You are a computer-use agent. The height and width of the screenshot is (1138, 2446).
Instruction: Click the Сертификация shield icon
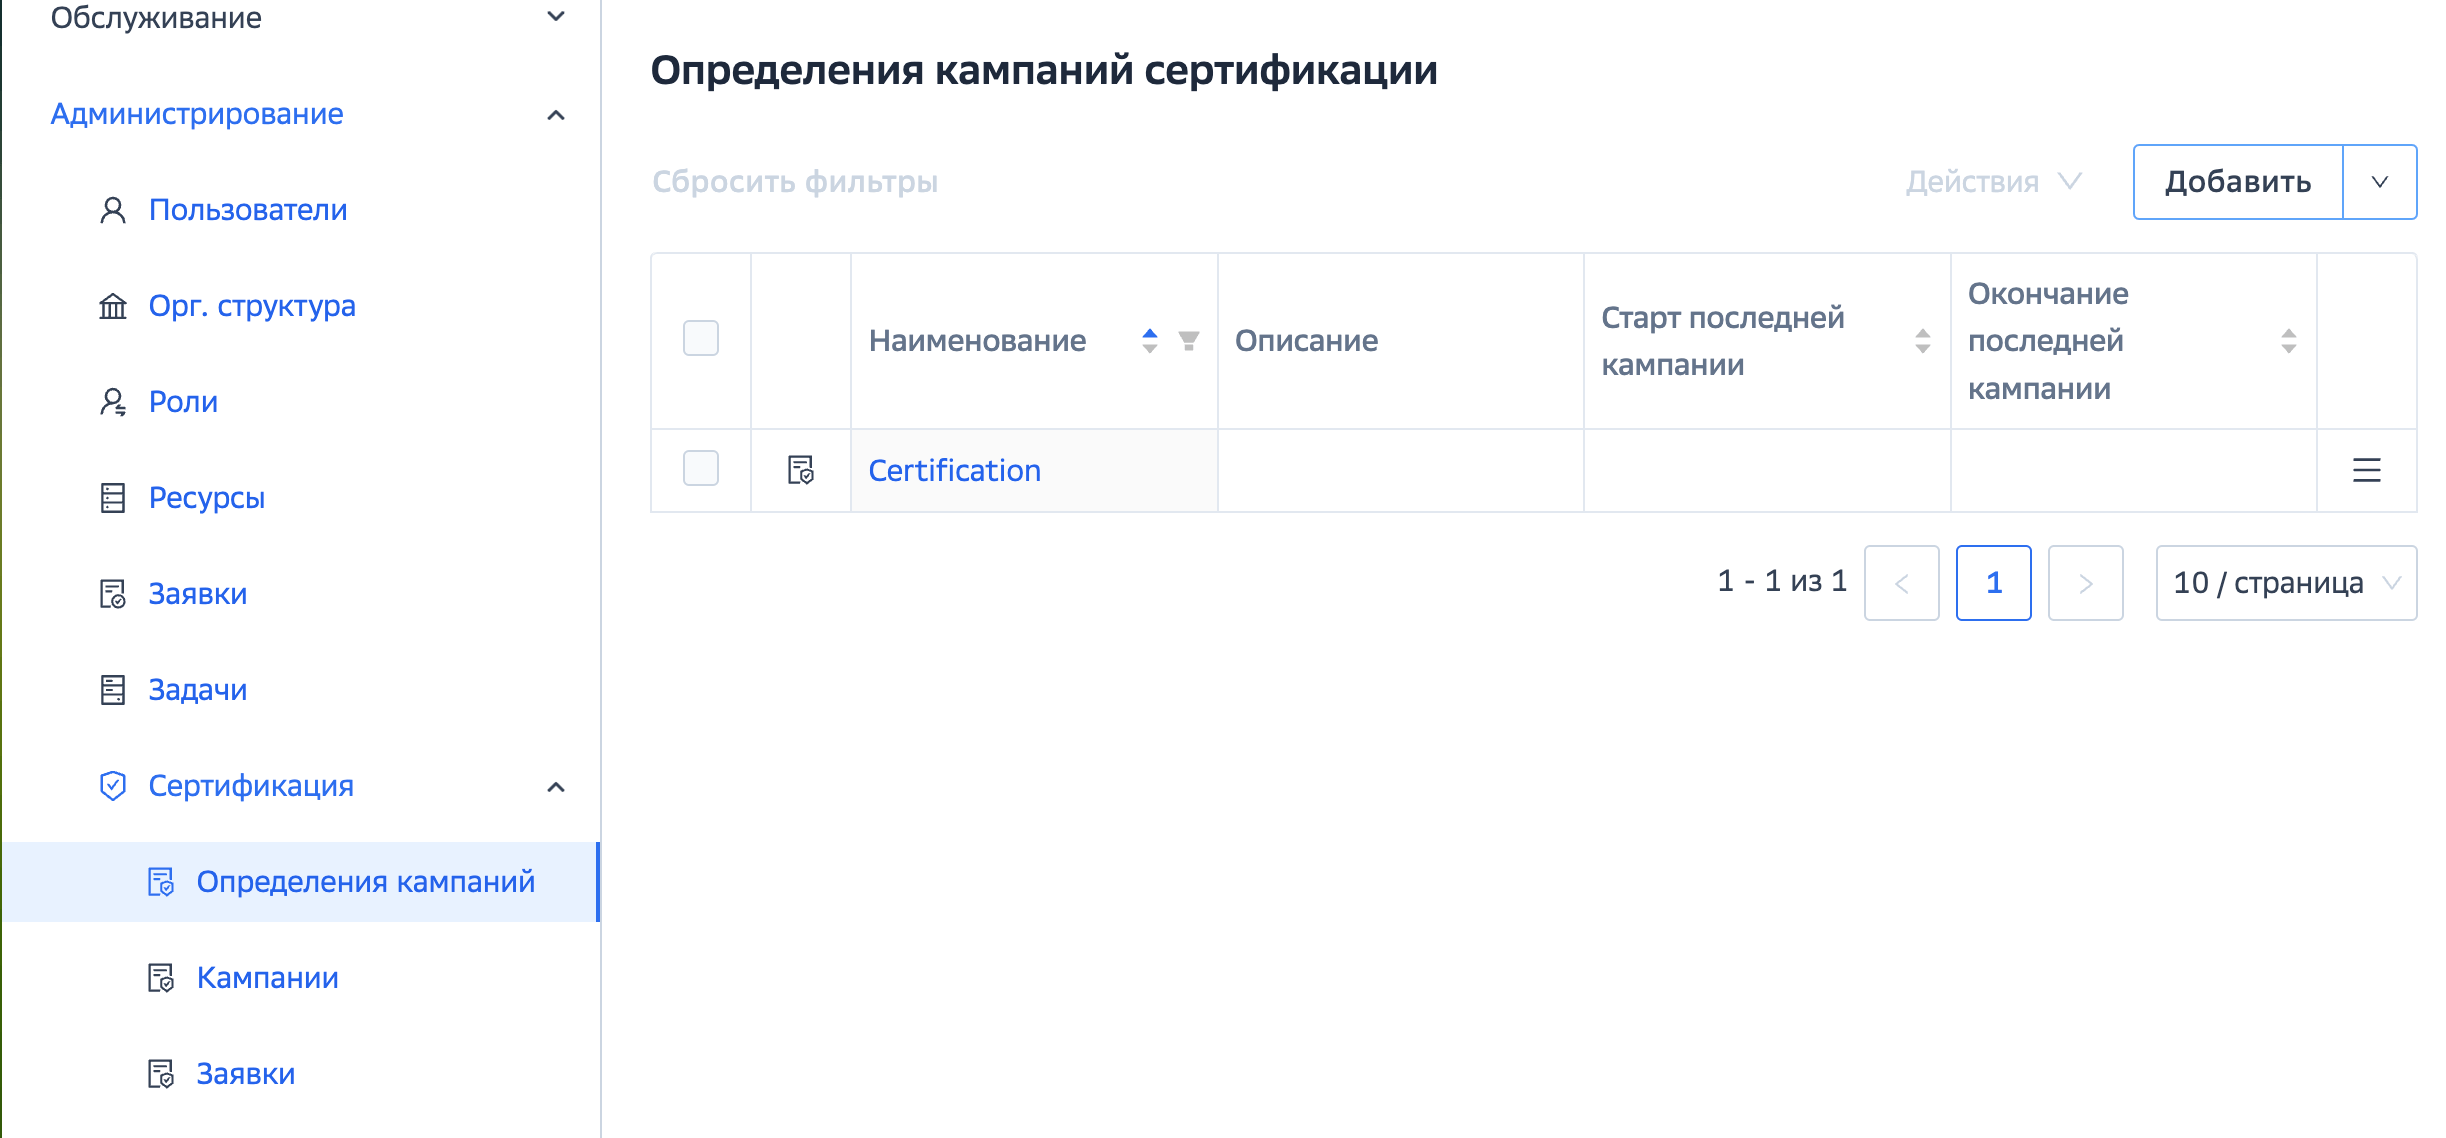[x=113, y=786]
